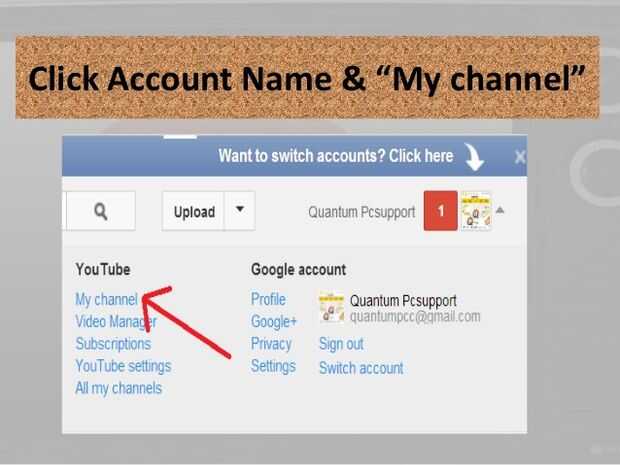Open the red notification badge showing 1
This screenshot has height=465, width=620.
point(440,211)
